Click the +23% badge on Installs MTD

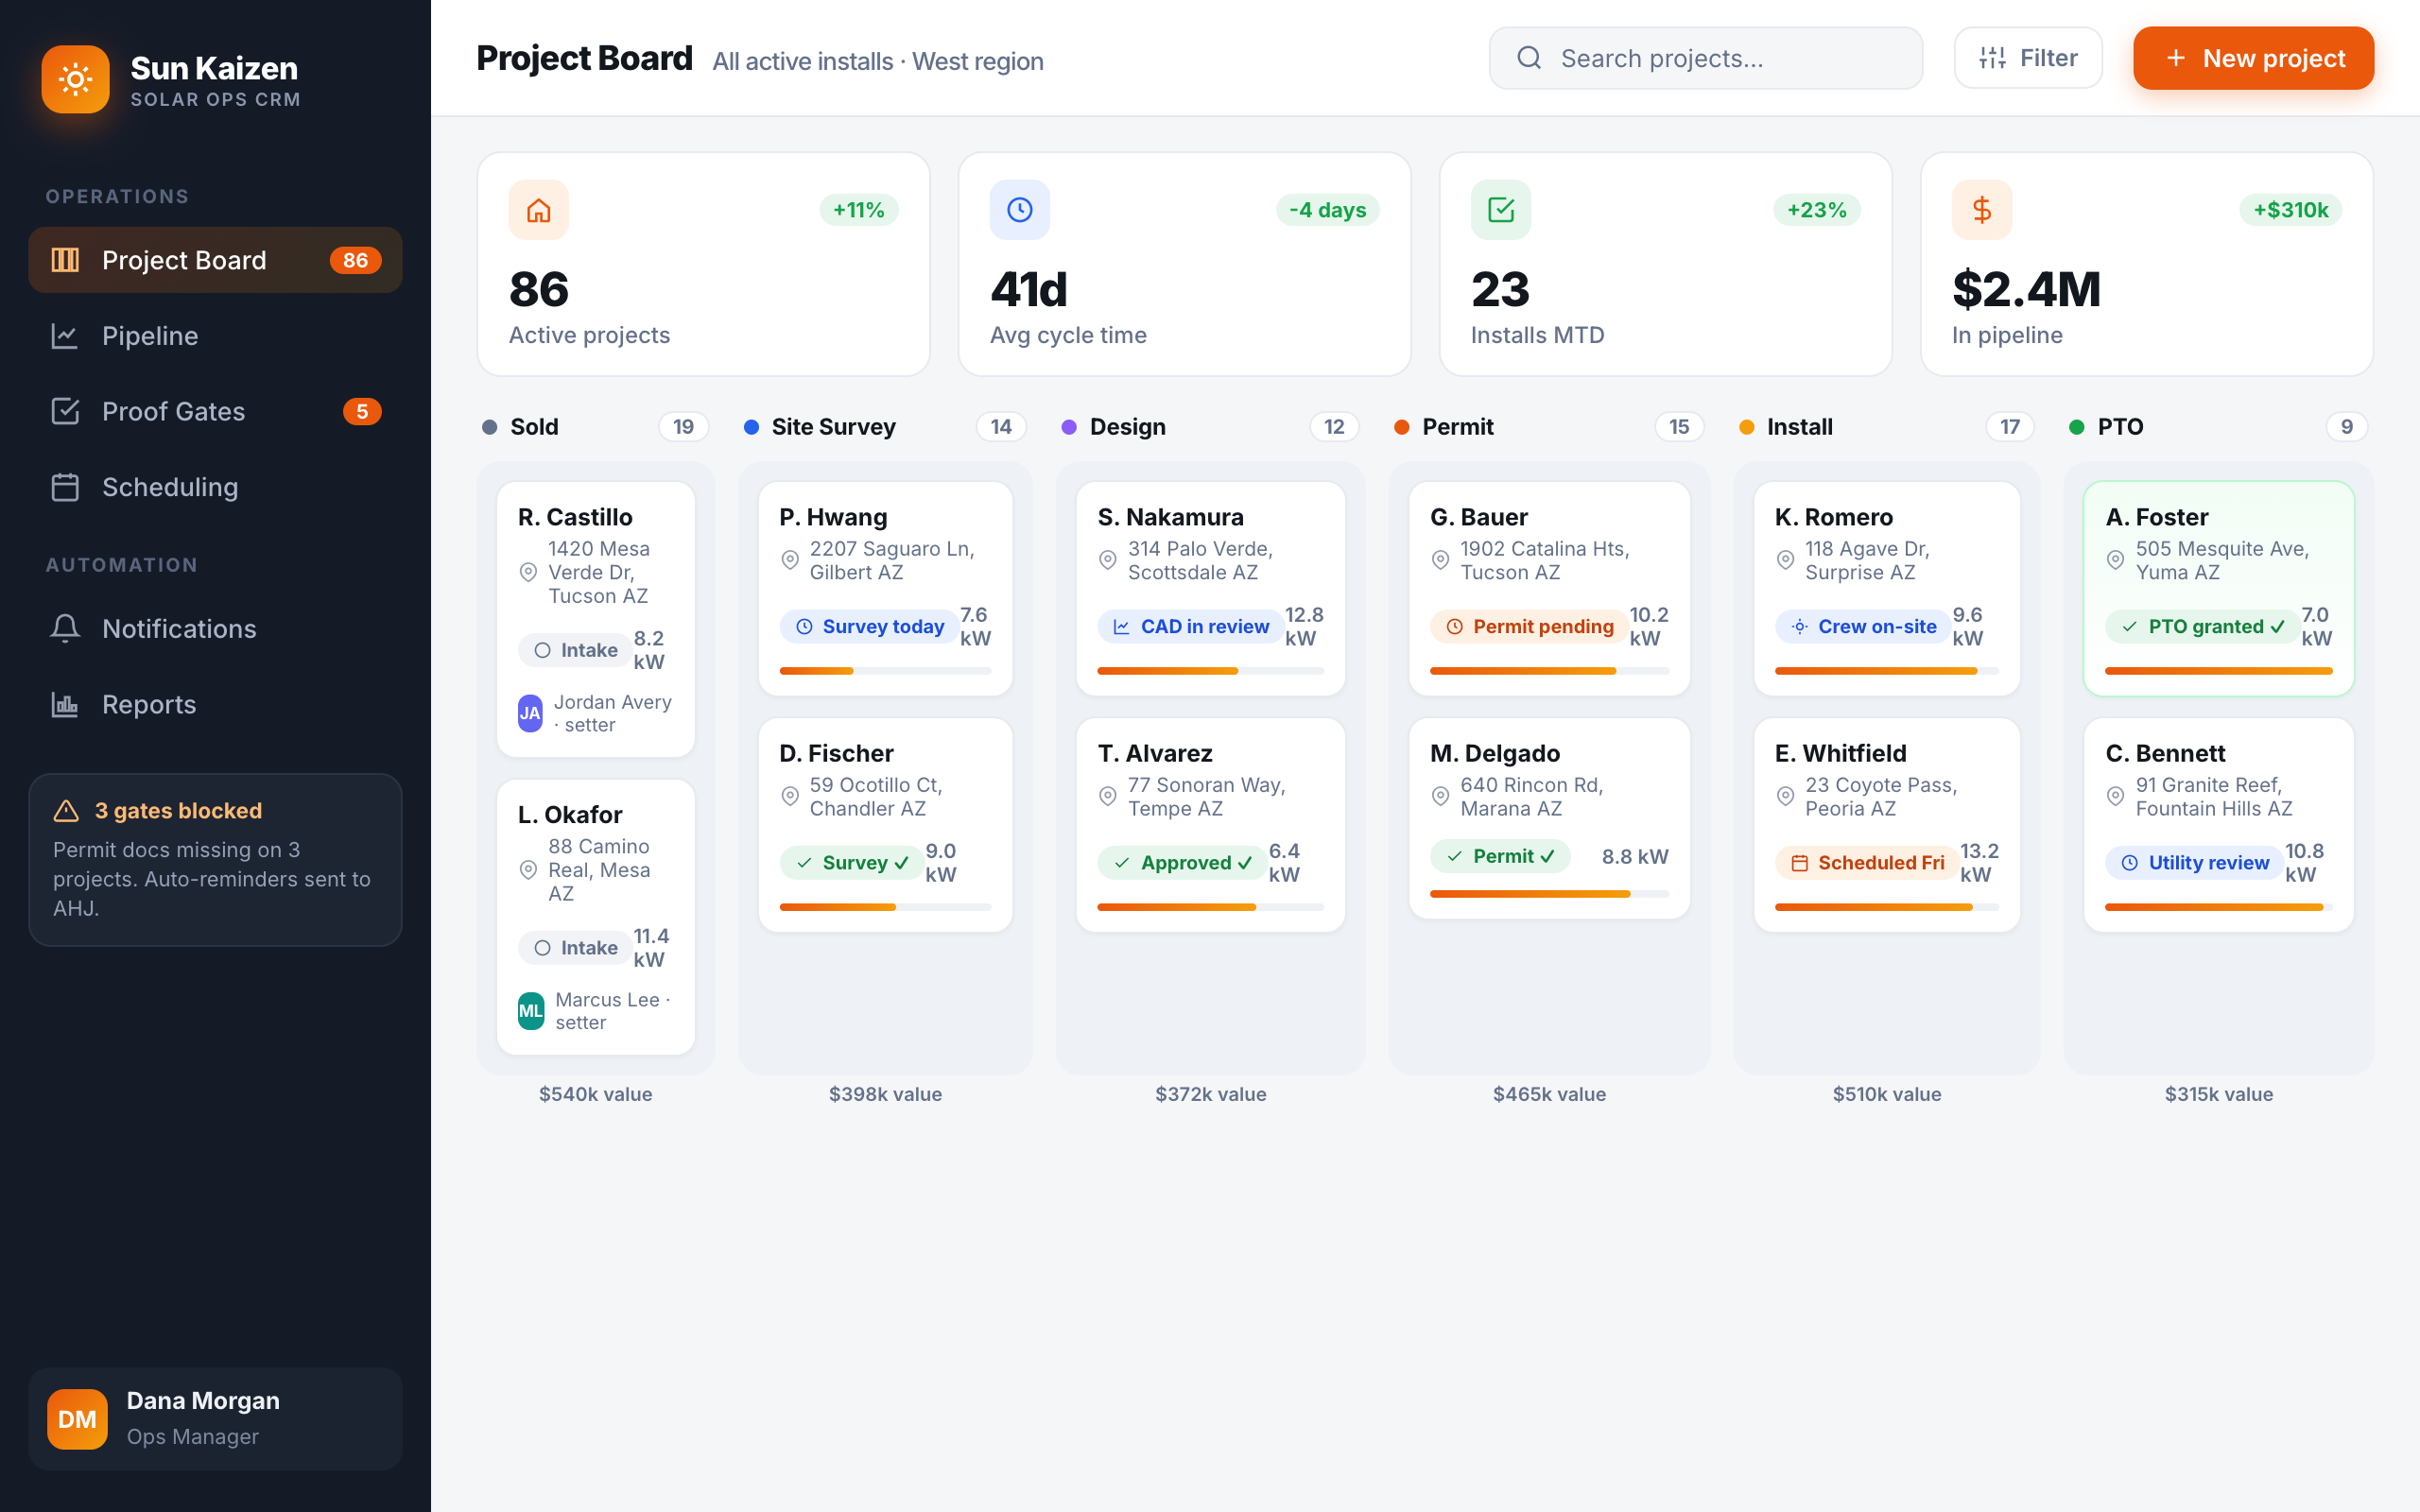coord(1817,210)
